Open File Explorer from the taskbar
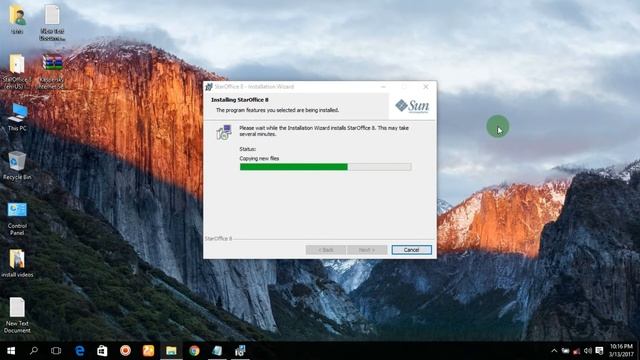640x360 pixels. pyautogui.click(x=171, y=351)
